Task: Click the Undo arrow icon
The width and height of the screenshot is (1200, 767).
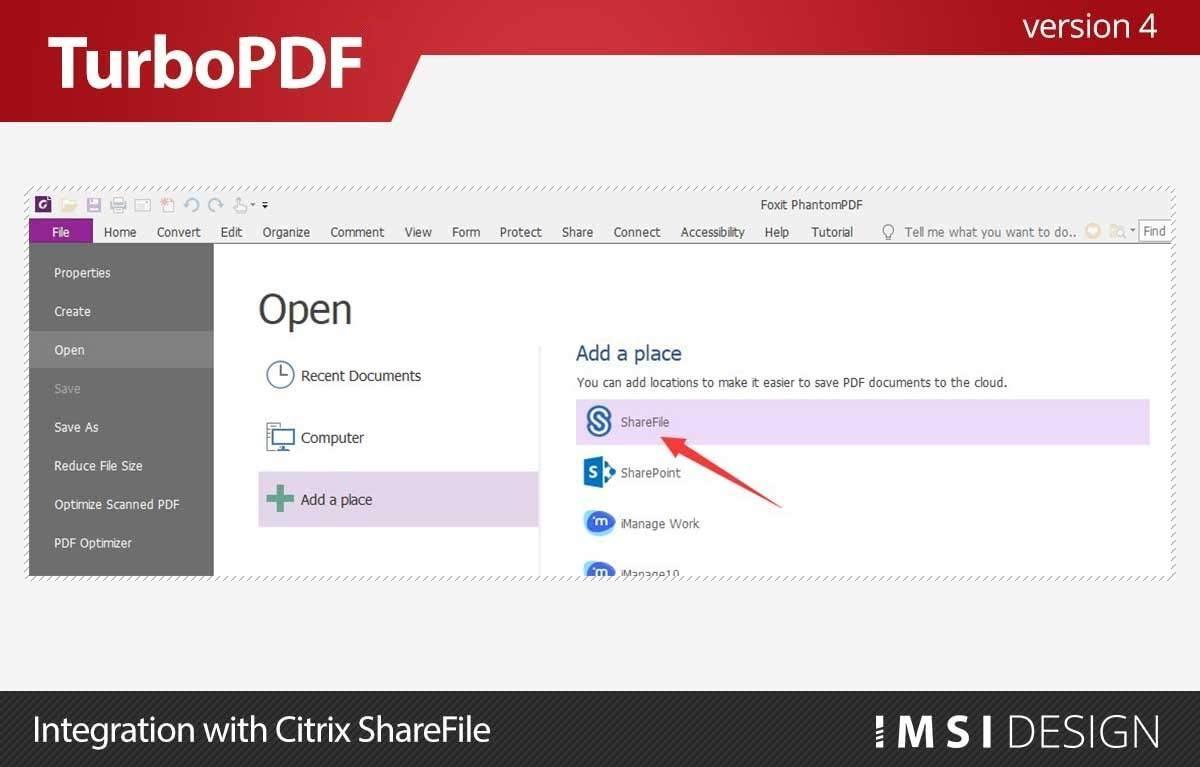Action: (191, 205)
